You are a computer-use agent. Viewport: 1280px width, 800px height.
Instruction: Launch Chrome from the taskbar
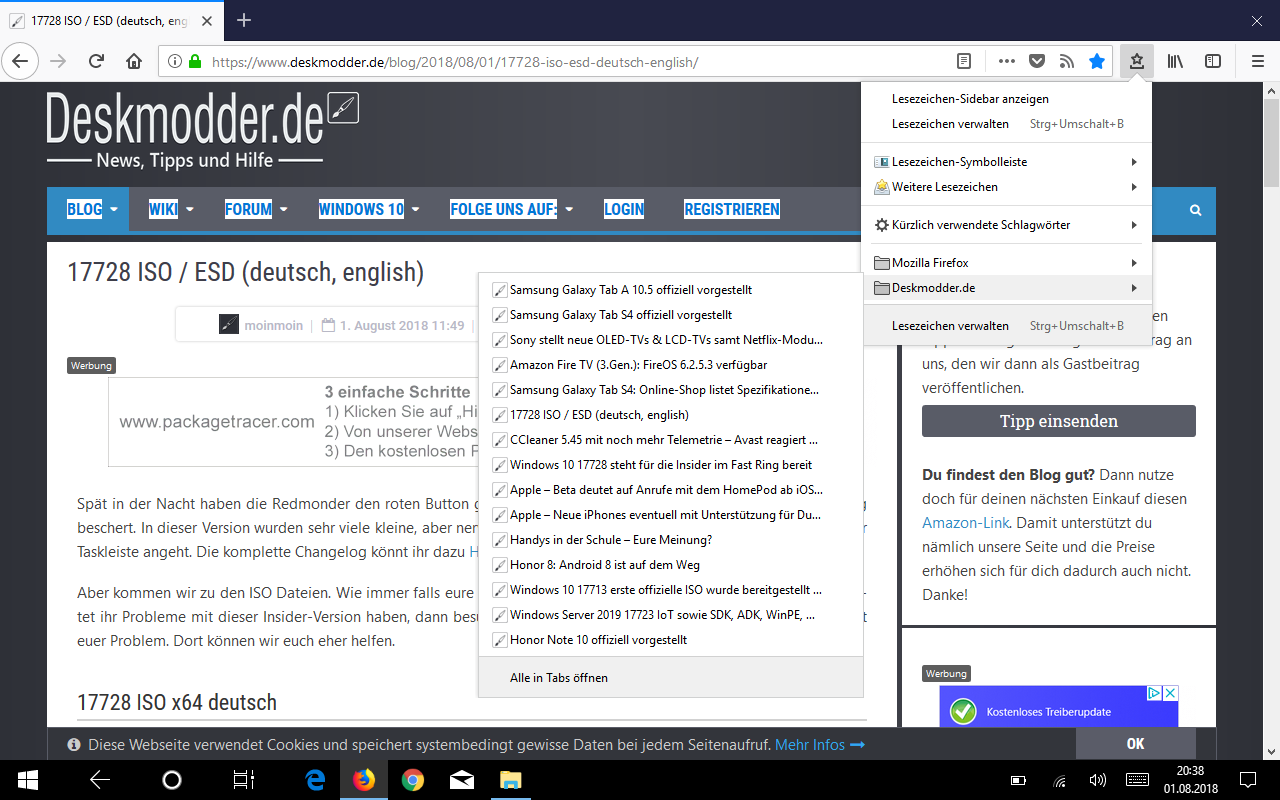tap(412, 780)
